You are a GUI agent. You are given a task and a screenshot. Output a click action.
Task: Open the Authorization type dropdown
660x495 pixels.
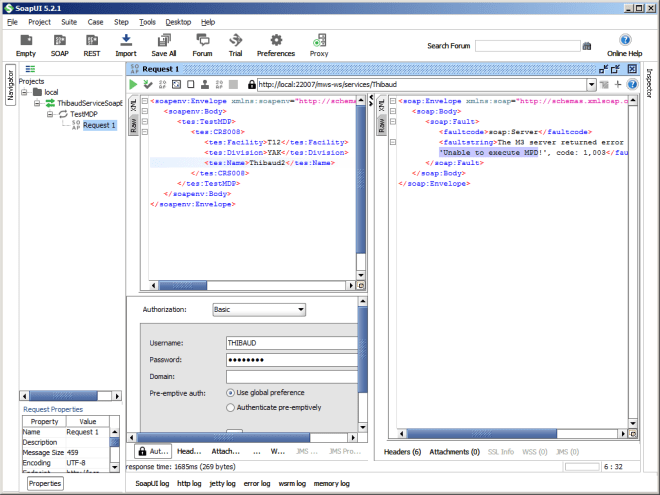259,310
